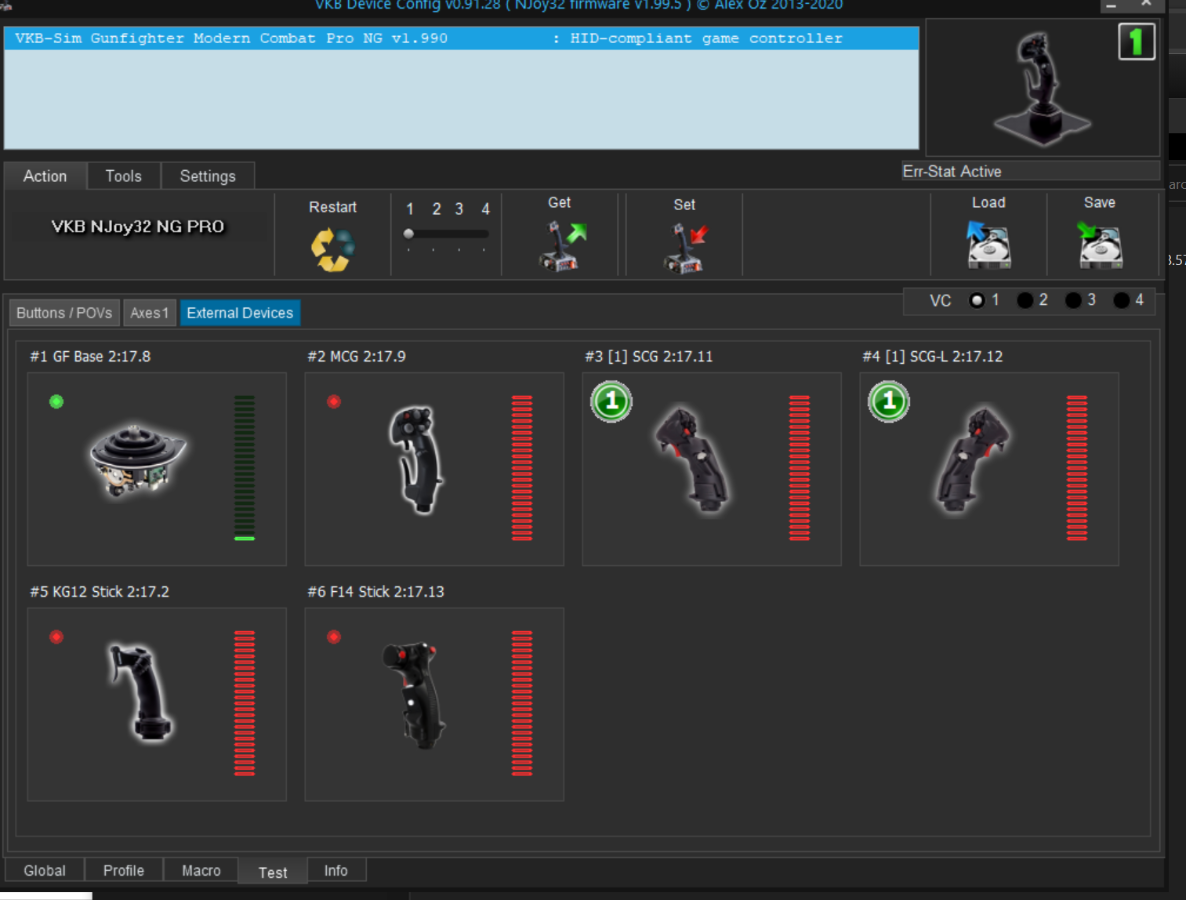The height and width of the screenshot is (900, 1186).
Task: Open the Tools tab
Action: [123, 175]
